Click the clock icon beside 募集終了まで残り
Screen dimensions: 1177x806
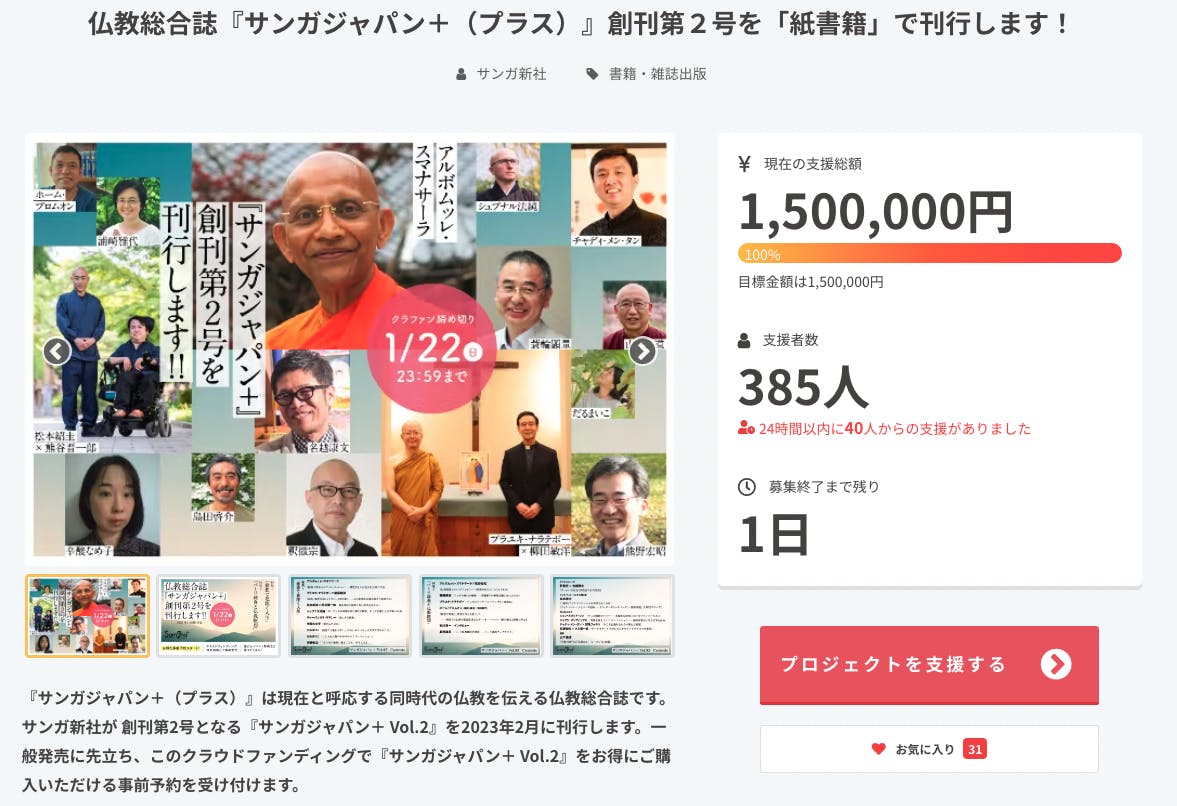(746, 486)
